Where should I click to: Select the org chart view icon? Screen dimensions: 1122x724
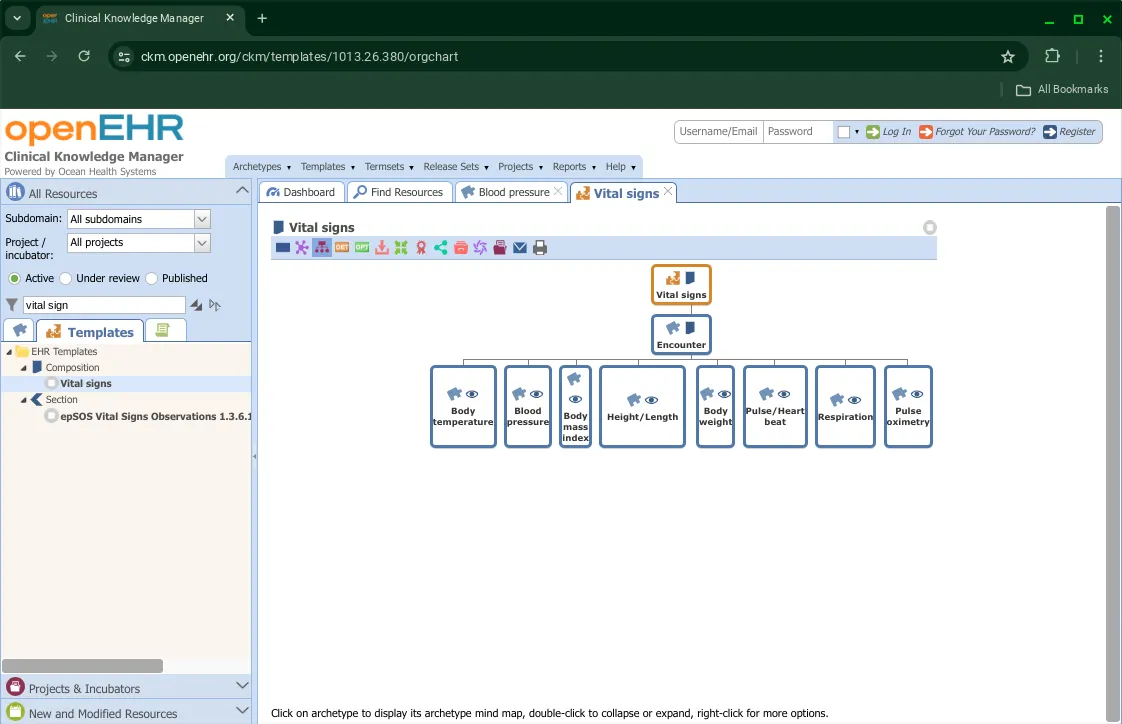(322, 248)
